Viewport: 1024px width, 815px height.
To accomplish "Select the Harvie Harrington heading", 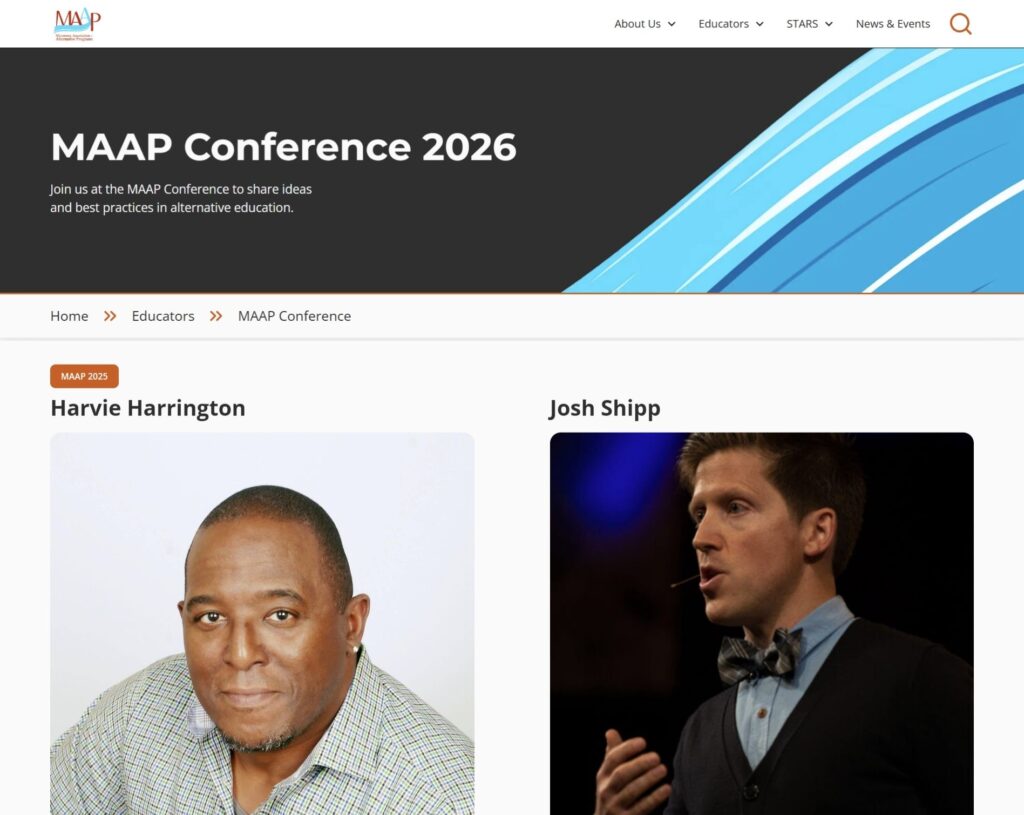I will [x=148, y=408].
